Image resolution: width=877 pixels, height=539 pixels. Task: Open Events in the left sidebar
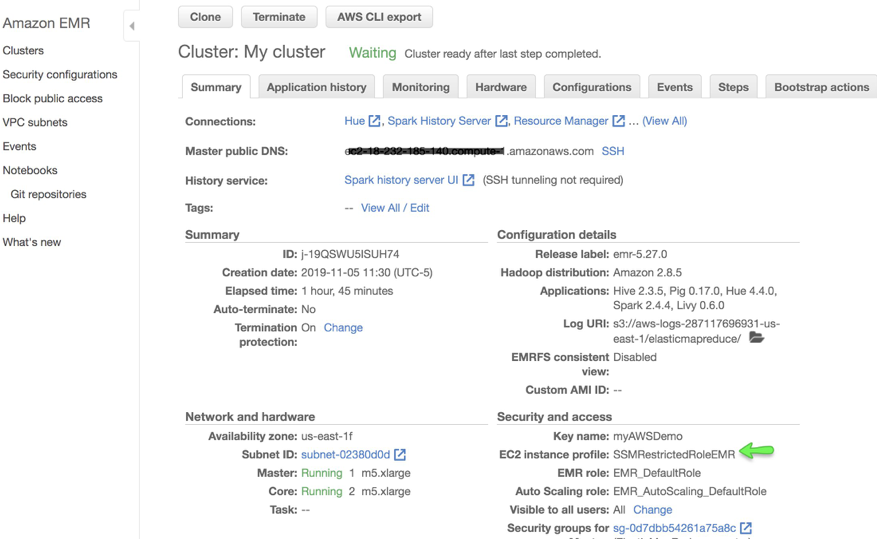click(19, 146)
